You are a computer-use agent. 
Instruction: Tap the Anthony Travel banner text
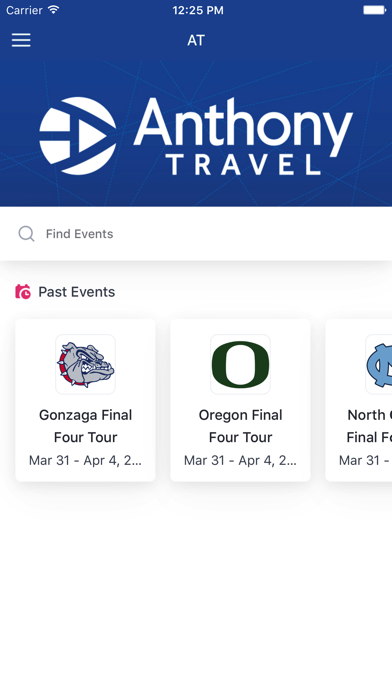tap(243, 136)
